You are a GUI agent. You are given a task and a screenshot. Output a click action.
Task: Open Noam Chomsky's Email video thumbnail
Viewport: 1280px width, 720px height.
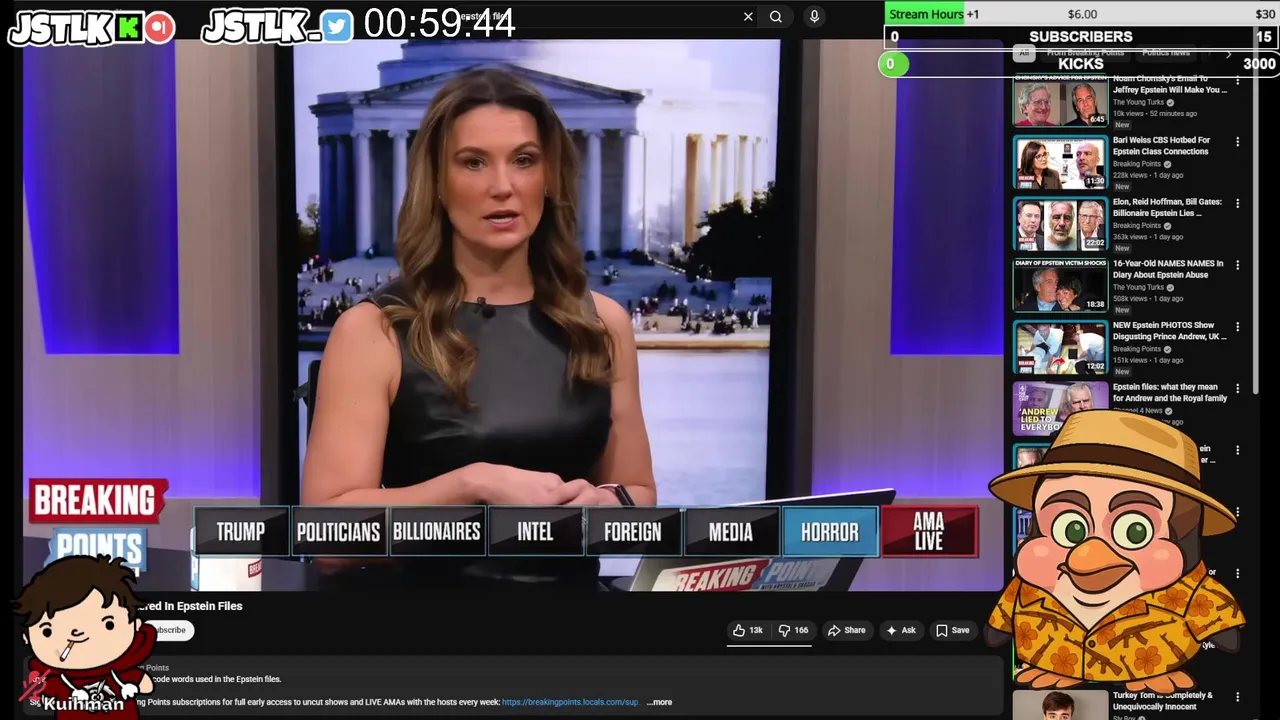[x=1060, y=101]
